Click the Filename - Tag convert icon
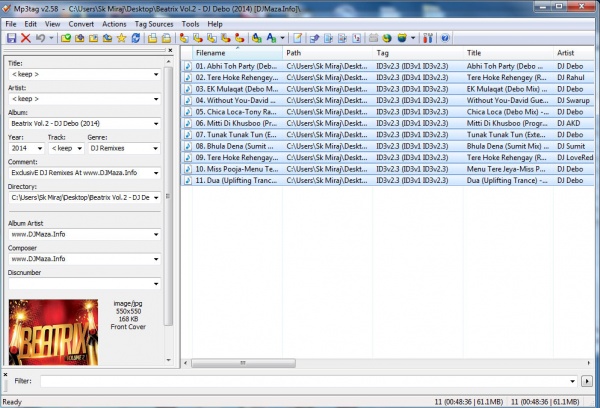This screenshot has height=408, width=600. (198, 38)
